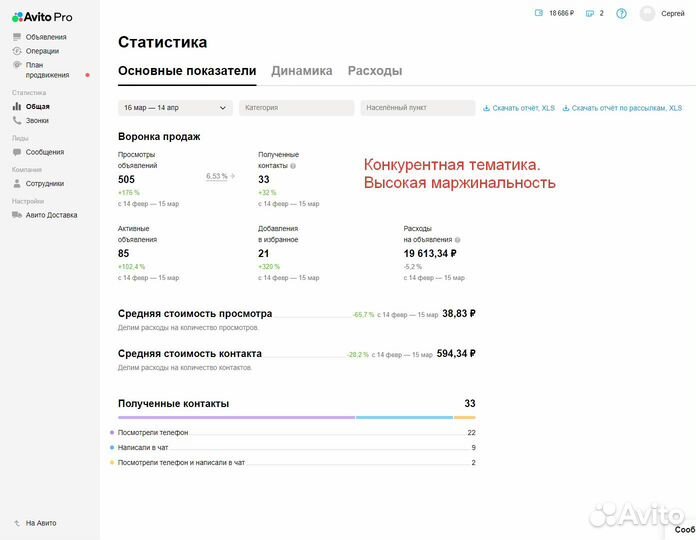Select Общая statistics bar-chart icon
696x540 pixels.
(17, 106)
